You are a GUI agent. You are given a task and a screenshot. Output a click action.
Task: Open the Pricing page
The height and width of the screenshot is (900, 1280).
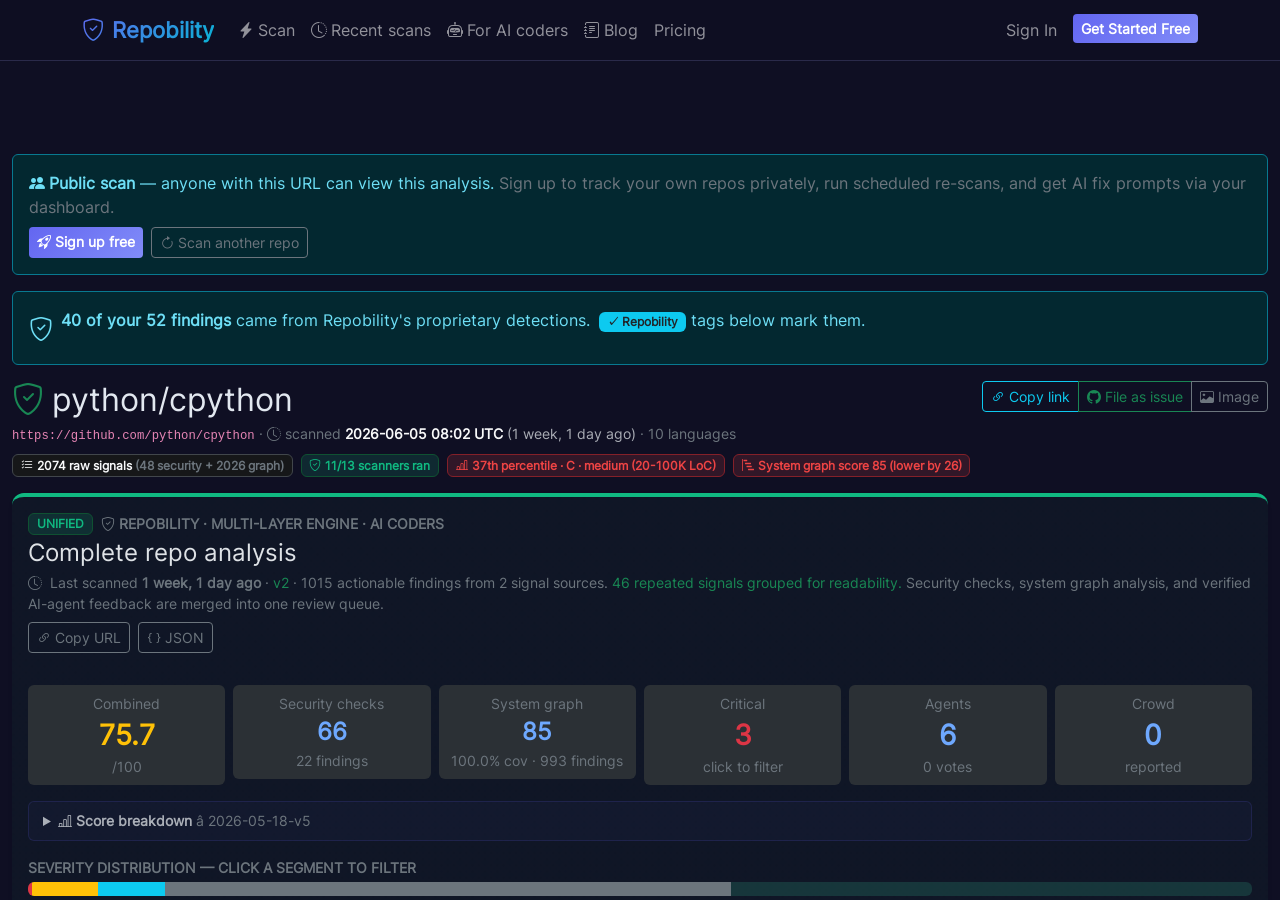pyautogui.click(x=680, y=30)
